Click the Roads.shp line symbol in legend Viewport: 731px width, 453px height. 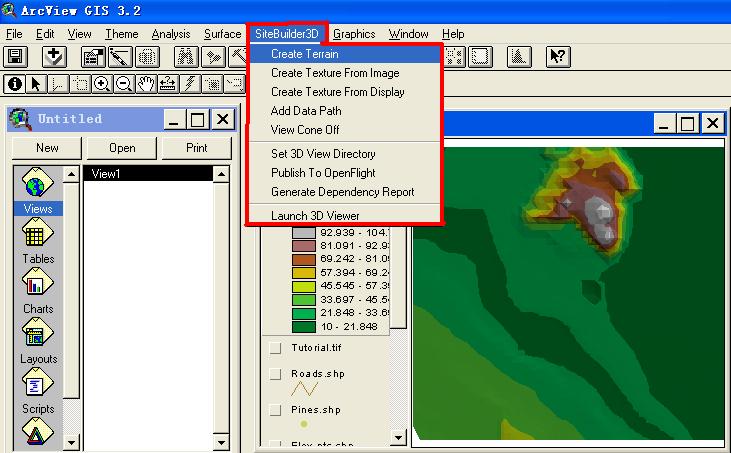click(x=304, y=389)
